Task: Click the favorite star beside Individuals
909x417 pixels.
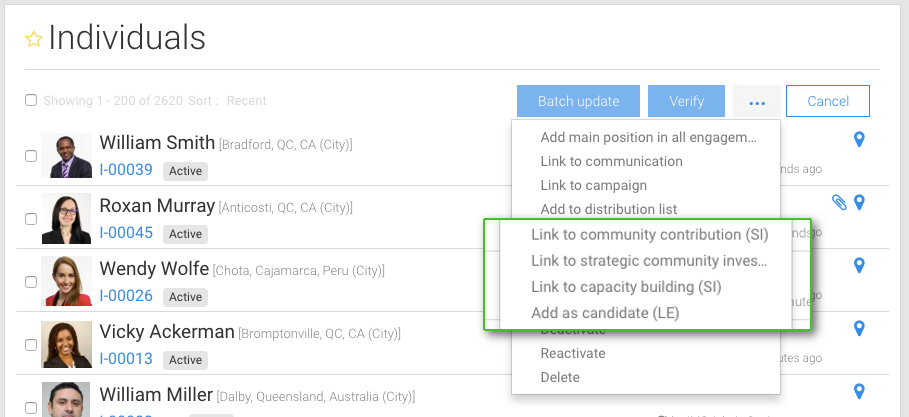Action: (x=34, y=39)
